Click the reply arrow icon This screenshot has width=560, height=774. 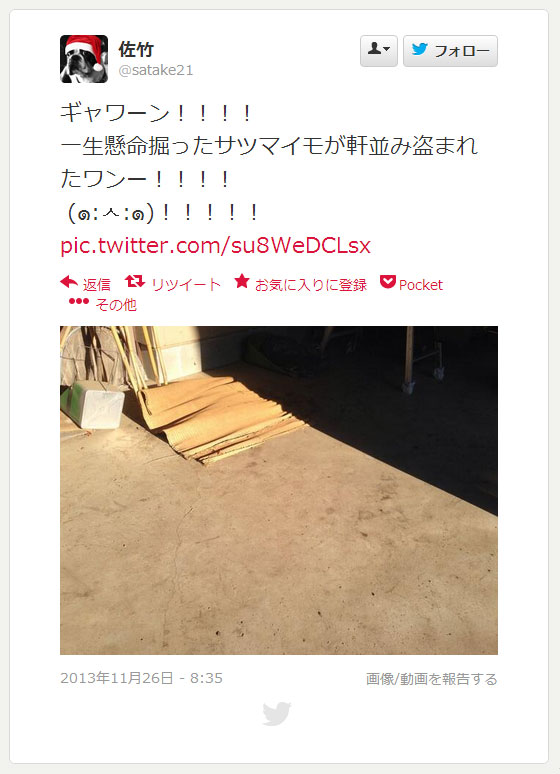coord(69,283)
